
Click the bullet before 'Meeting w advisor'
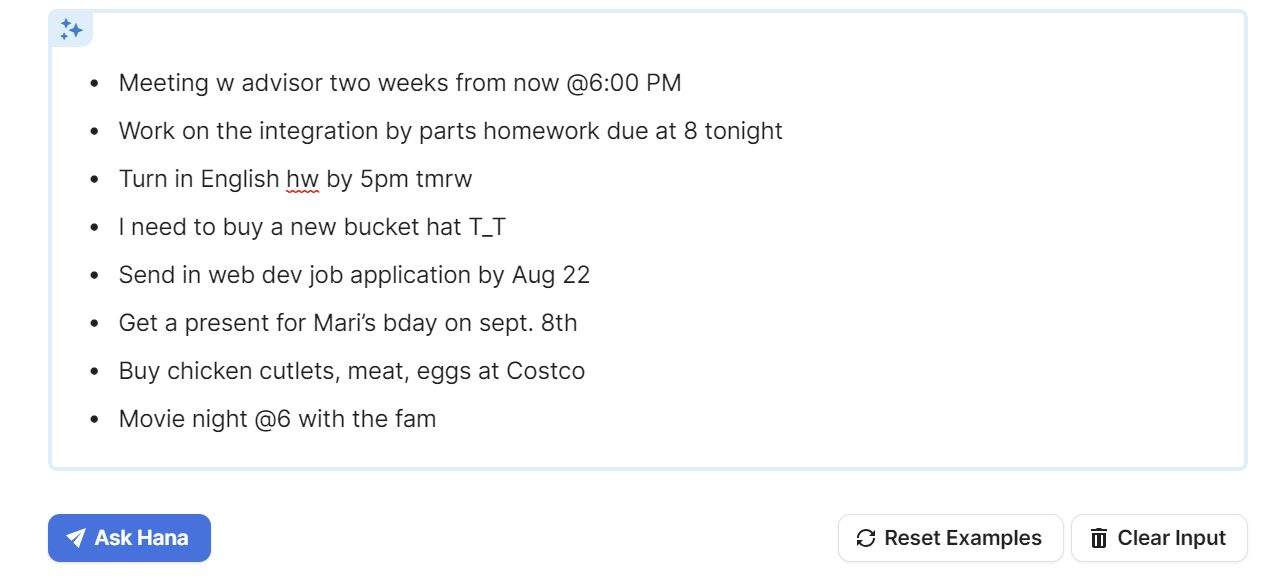tap(94, 83)
